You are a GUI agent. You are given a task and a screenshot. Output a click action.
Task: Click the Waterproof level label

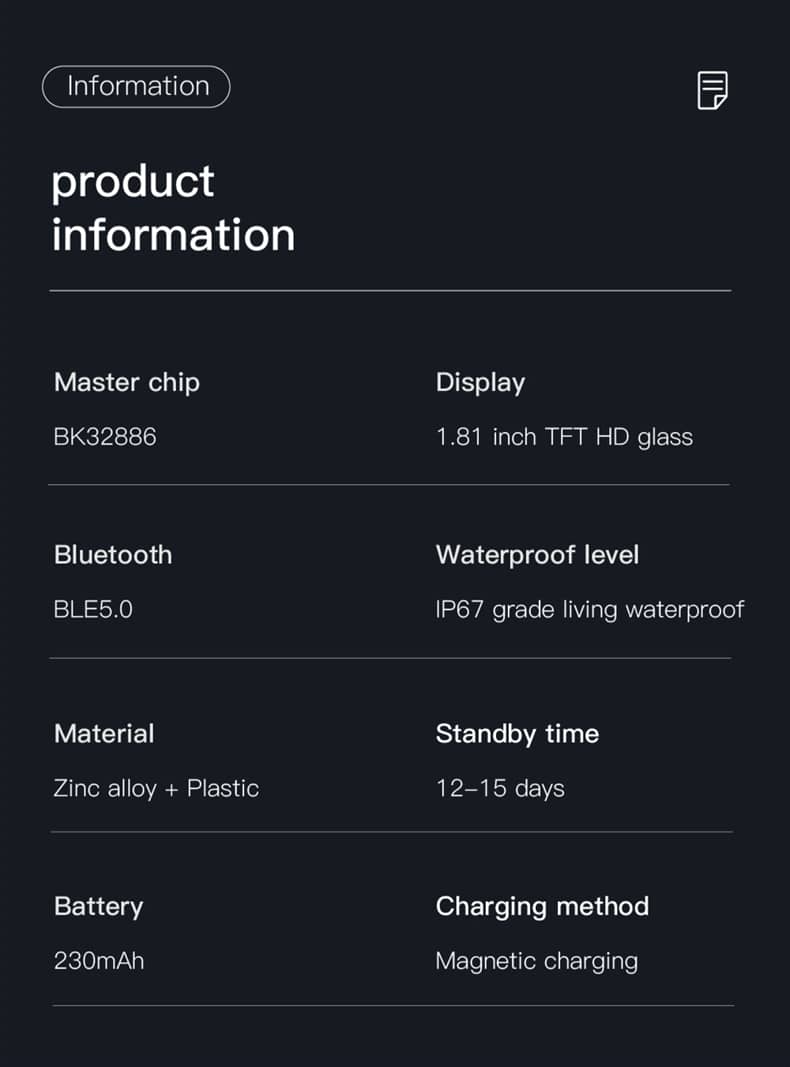(537, 555)
